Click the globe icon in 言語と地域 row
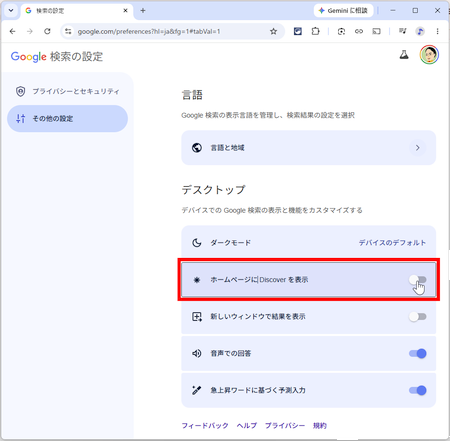This screenshot has height=441, width=450. pyautogui.click(x=197, y=148)
